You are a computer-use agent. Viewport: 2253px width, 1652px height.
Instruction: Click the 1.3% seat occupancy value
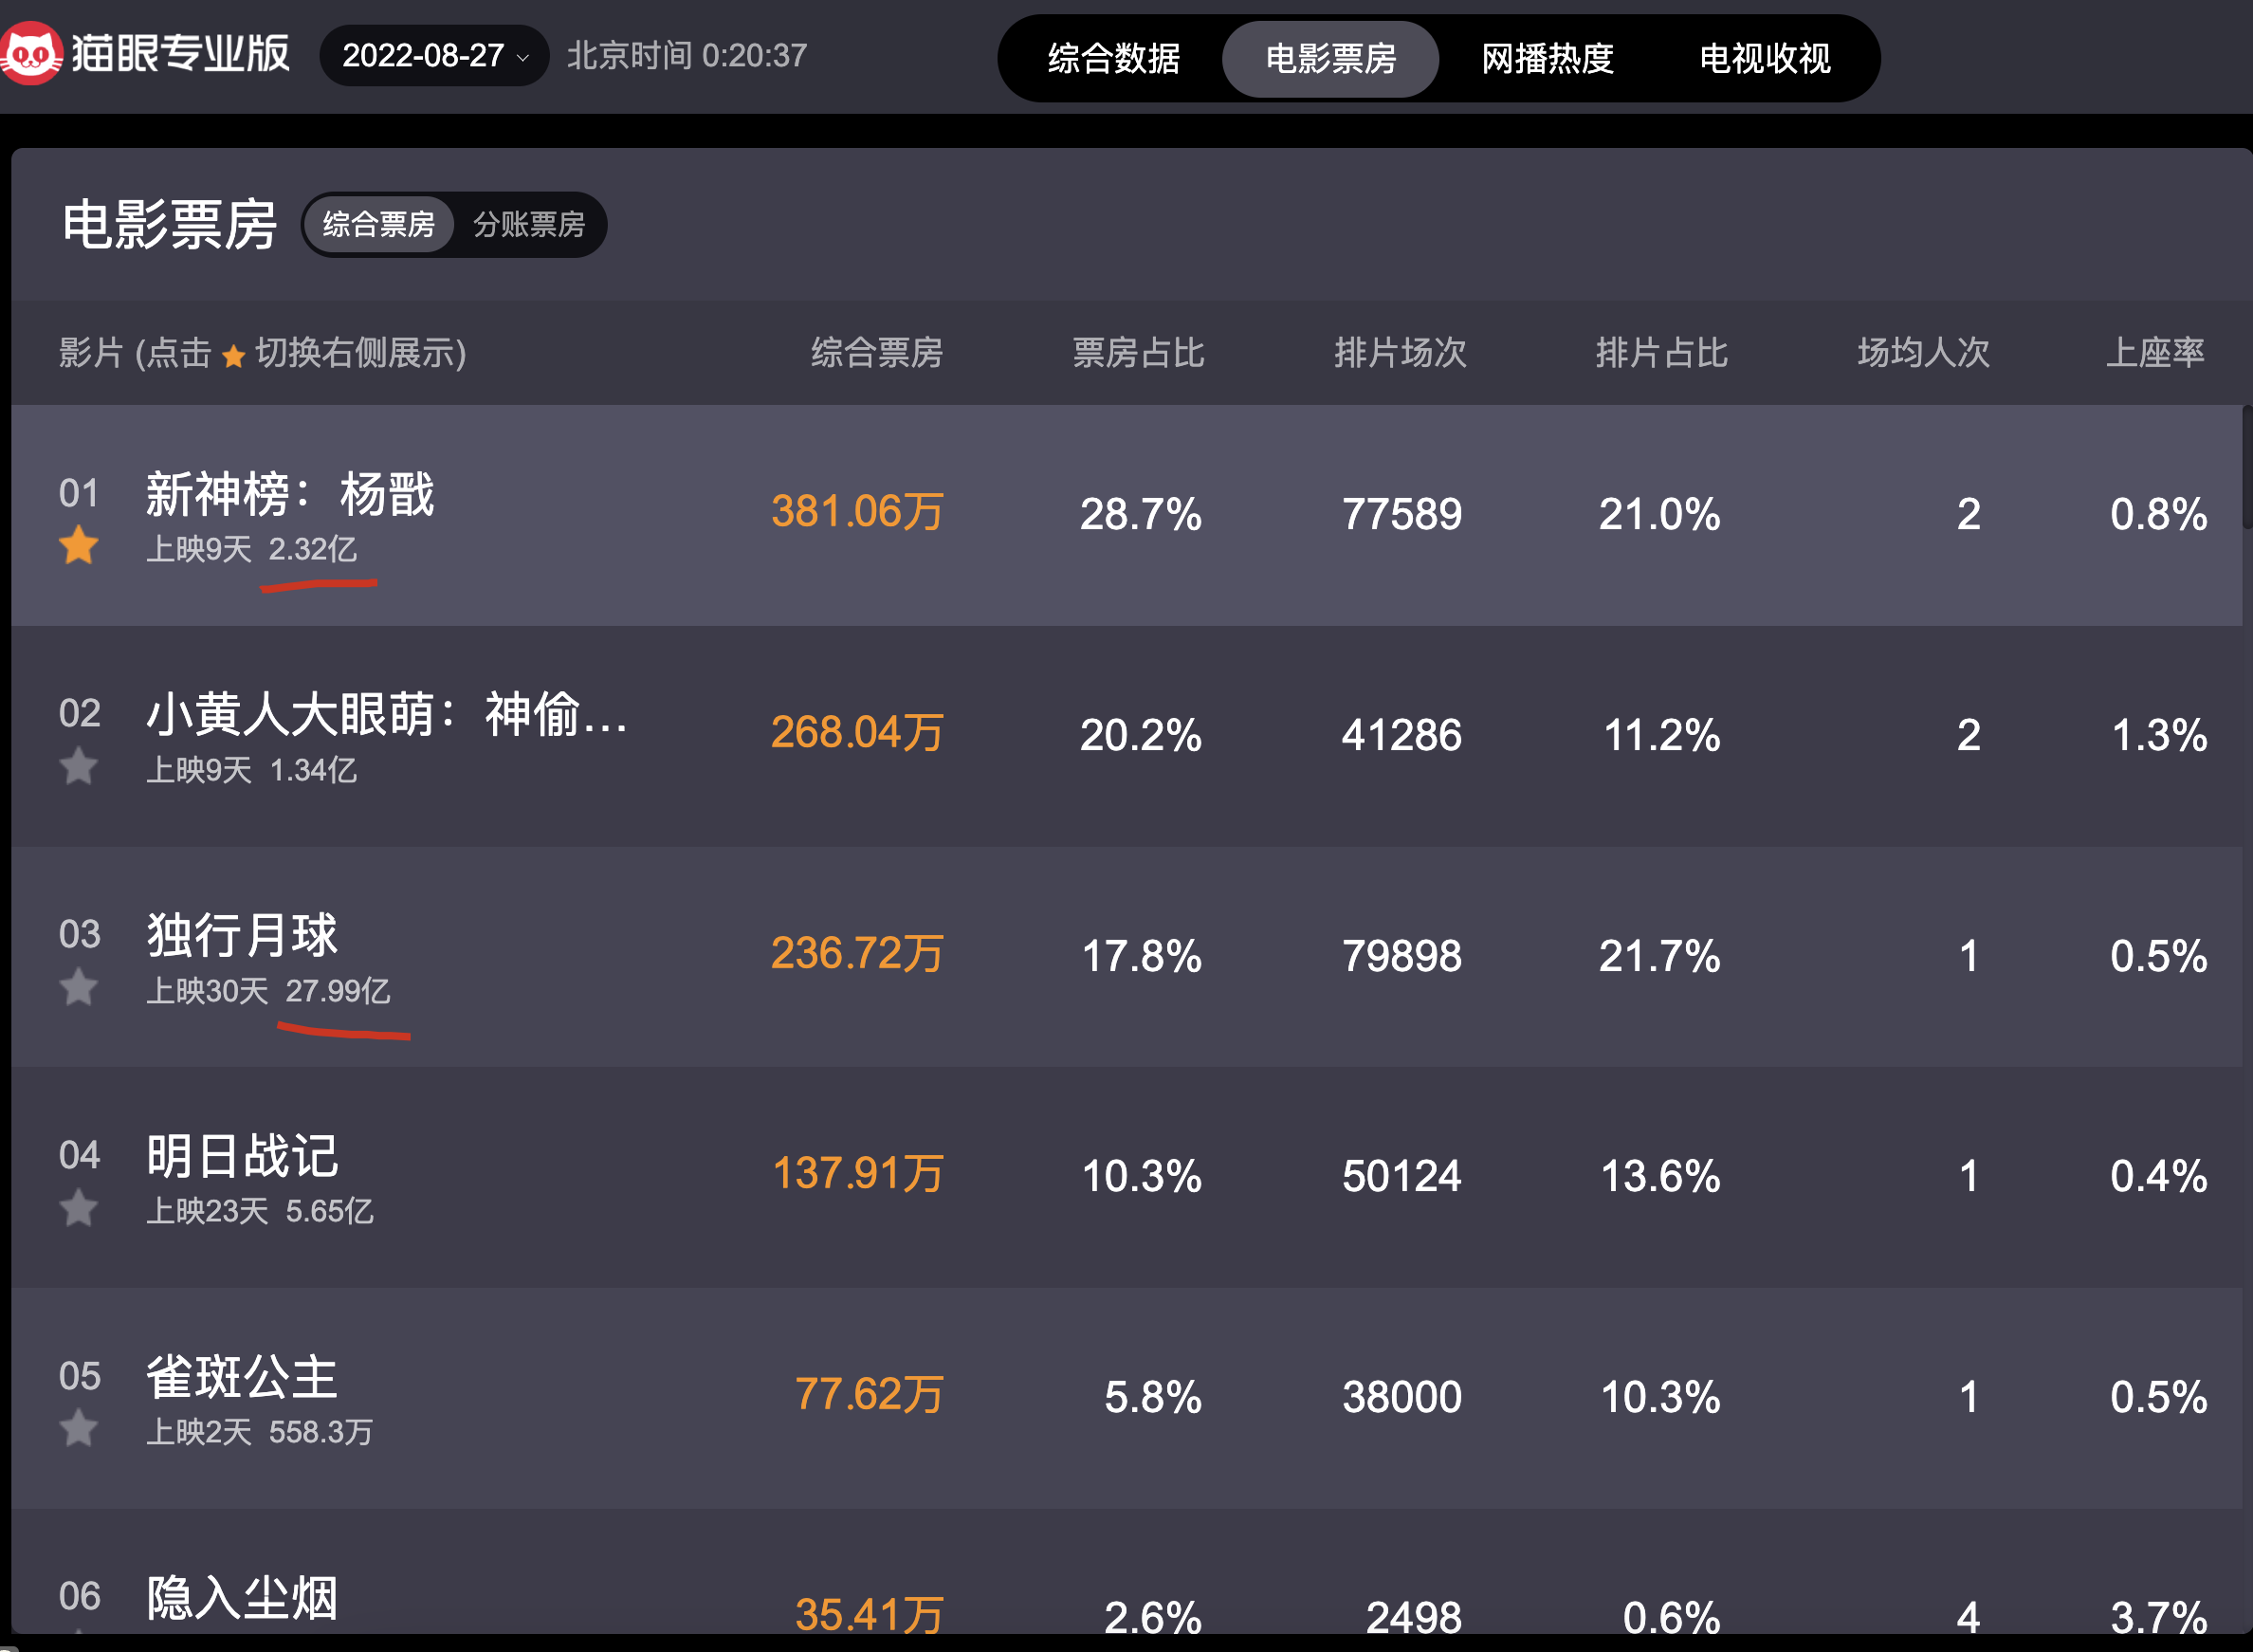pyautogui.click(x=2159, y=736)
